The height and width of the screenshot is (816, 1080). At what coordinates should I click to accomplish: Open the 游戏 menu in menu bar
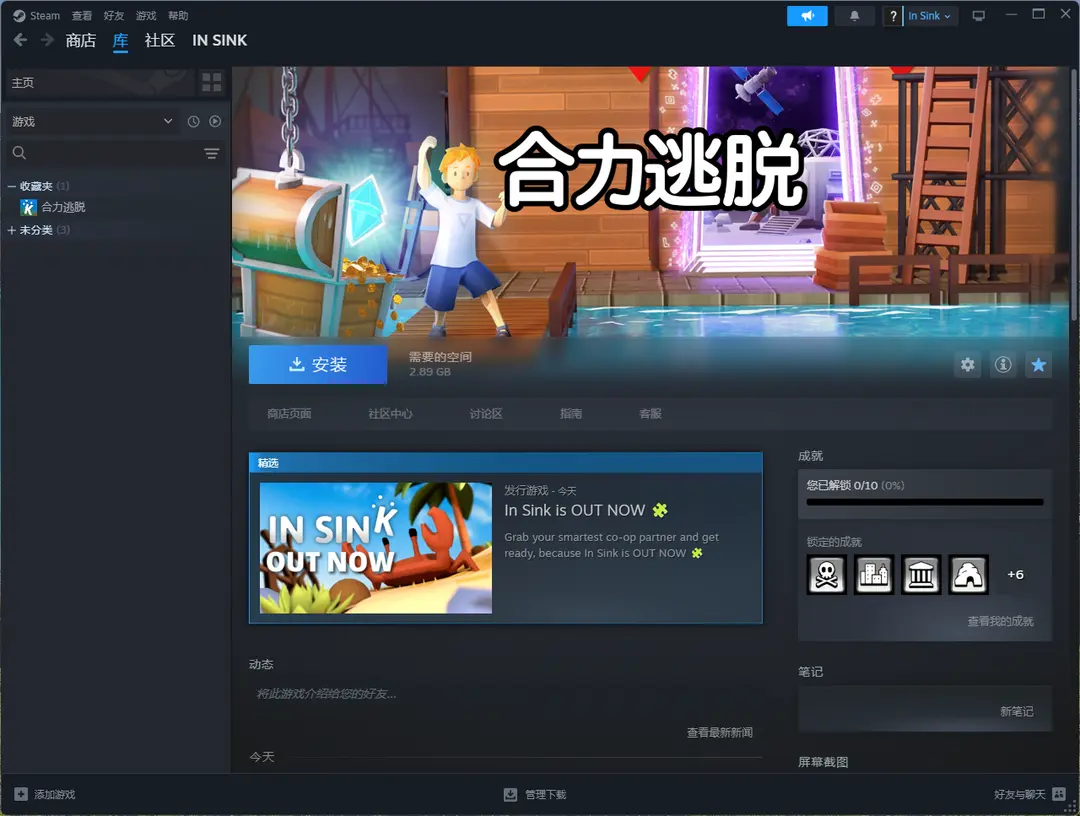[146, 15]
